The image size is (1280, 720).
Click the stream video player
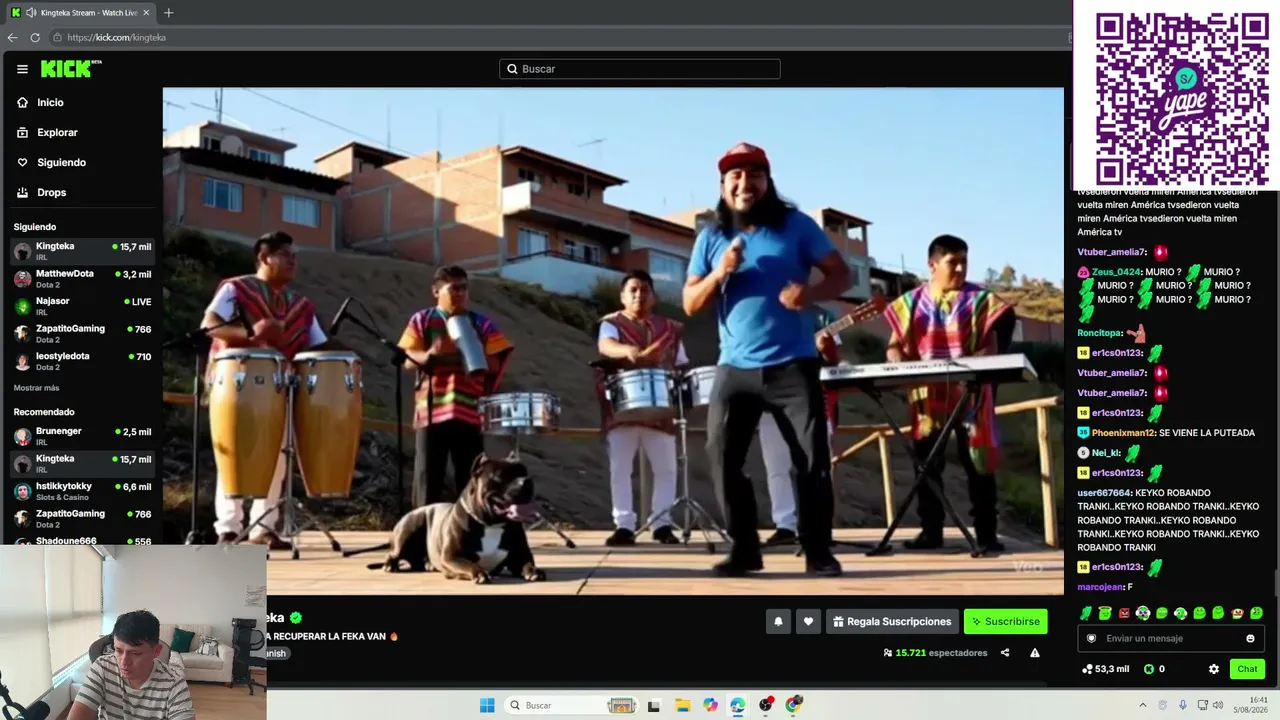coord(613,341)
